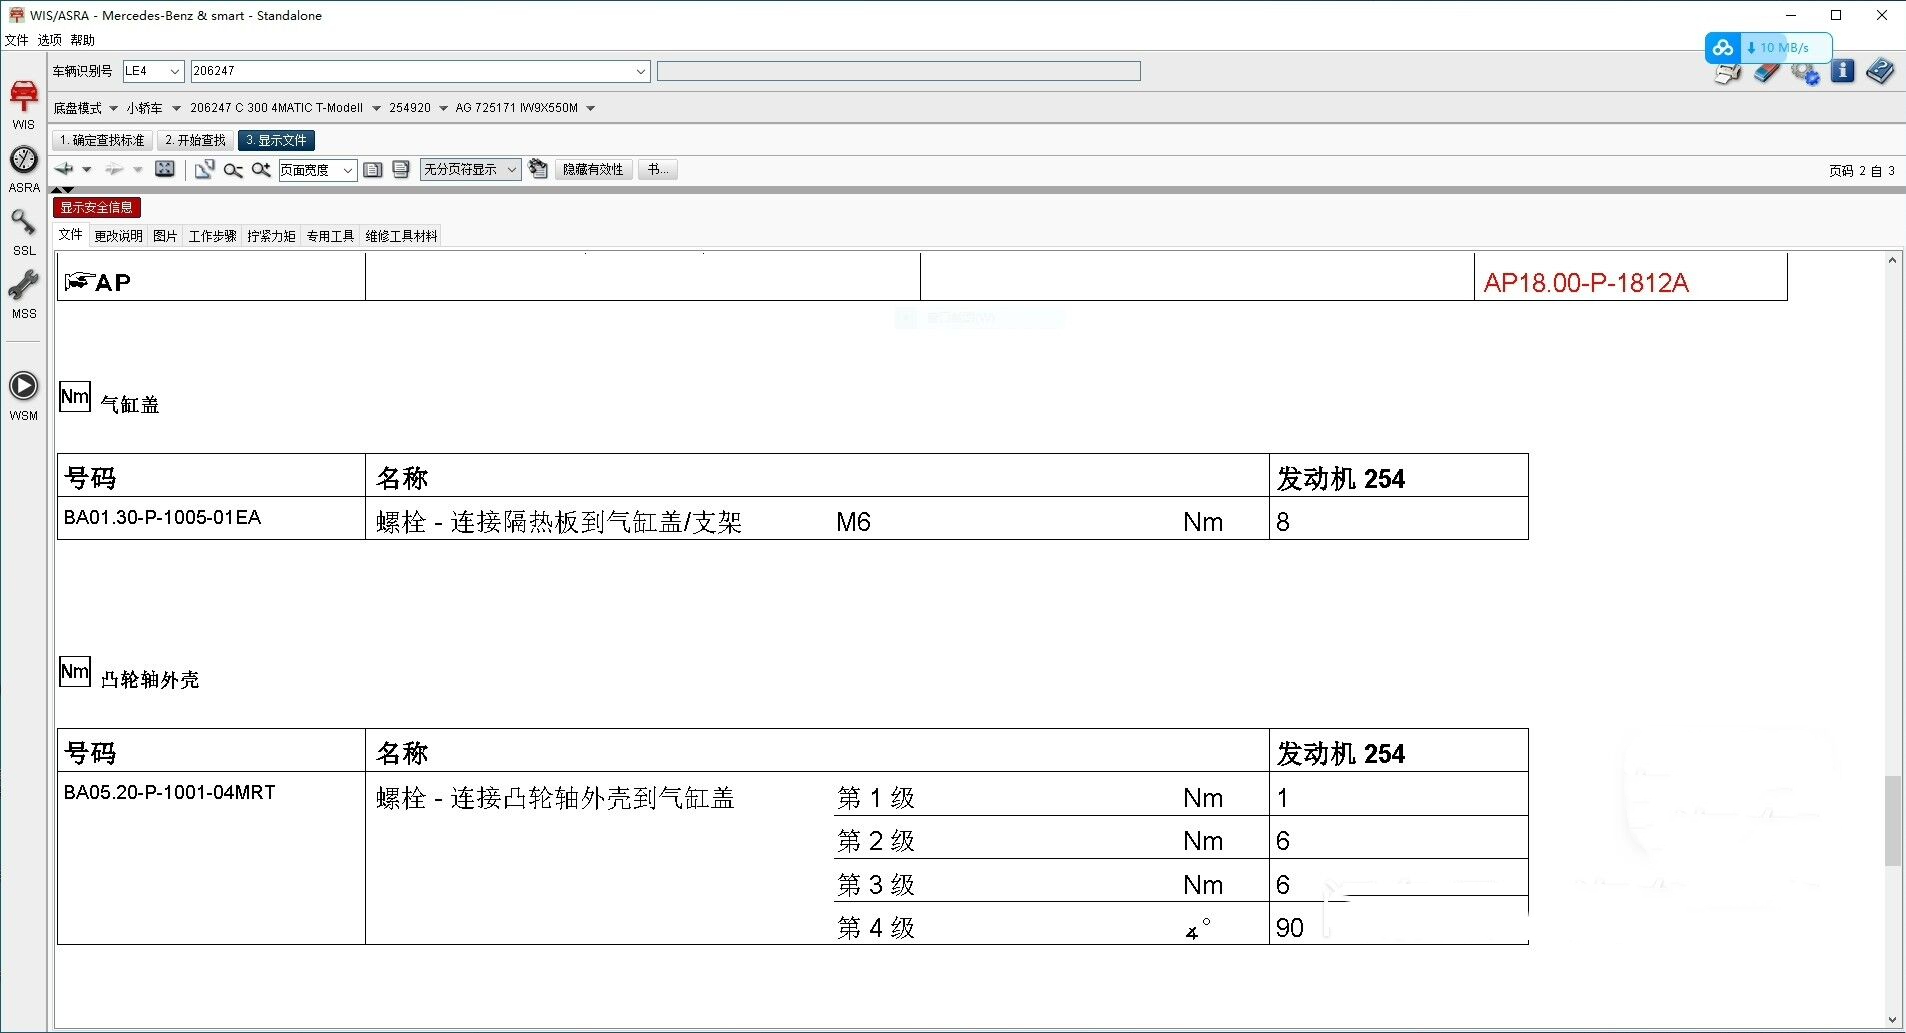Image resolution: width=1906 pixels, height=1033 pixels.
Task: Click BA01.30-P-1005-01EA code
Action: pos(162,517)
